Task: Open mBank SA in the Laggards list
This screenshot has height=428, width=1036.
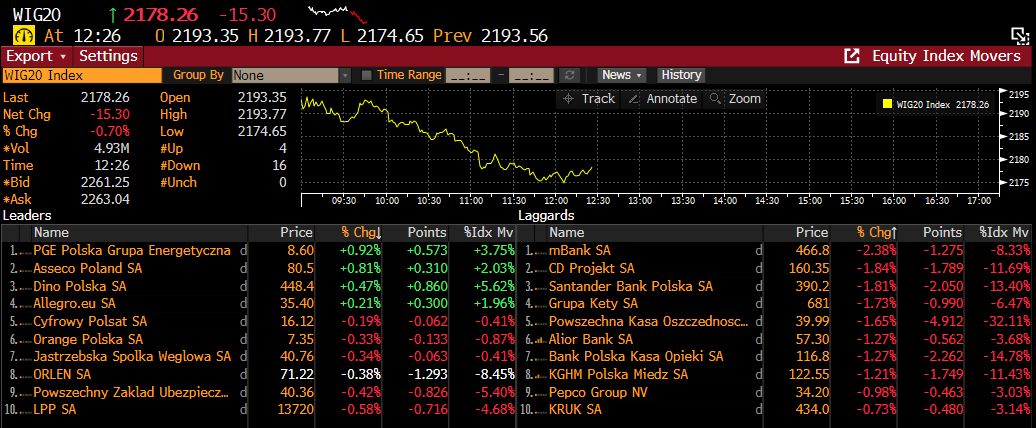Action: [x=580, y=250]
